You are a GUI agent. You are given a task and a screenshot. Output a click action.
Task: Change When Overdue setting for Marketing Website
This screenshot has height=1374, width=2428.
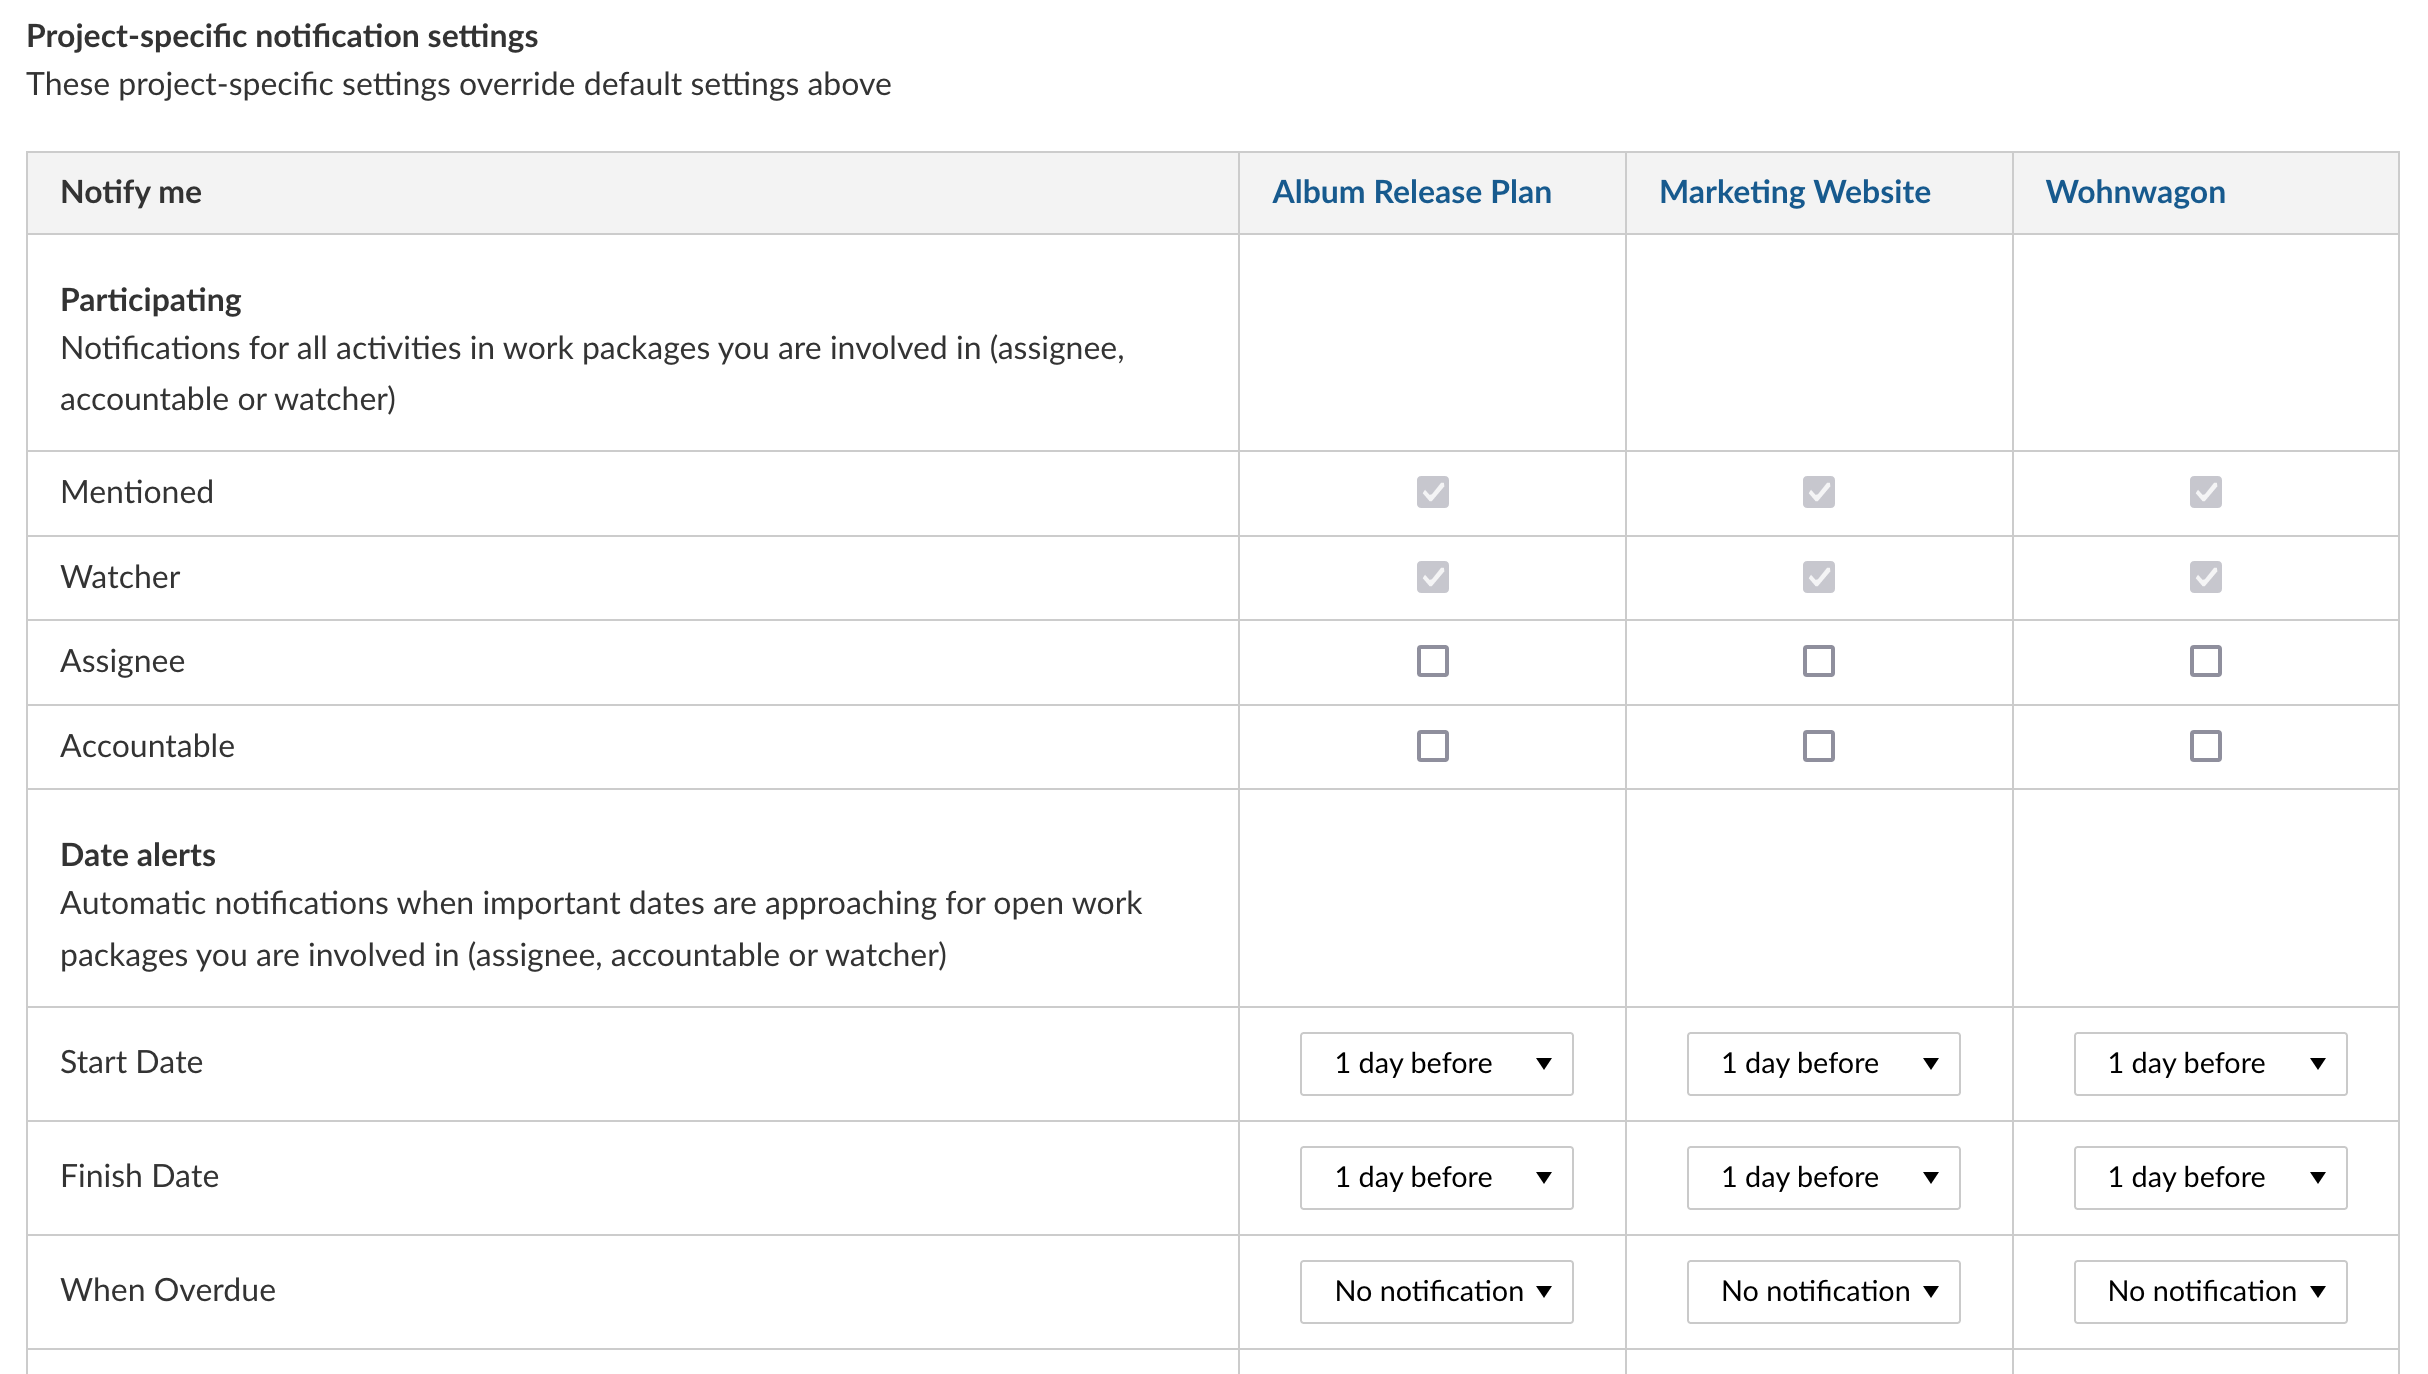1822,1291
